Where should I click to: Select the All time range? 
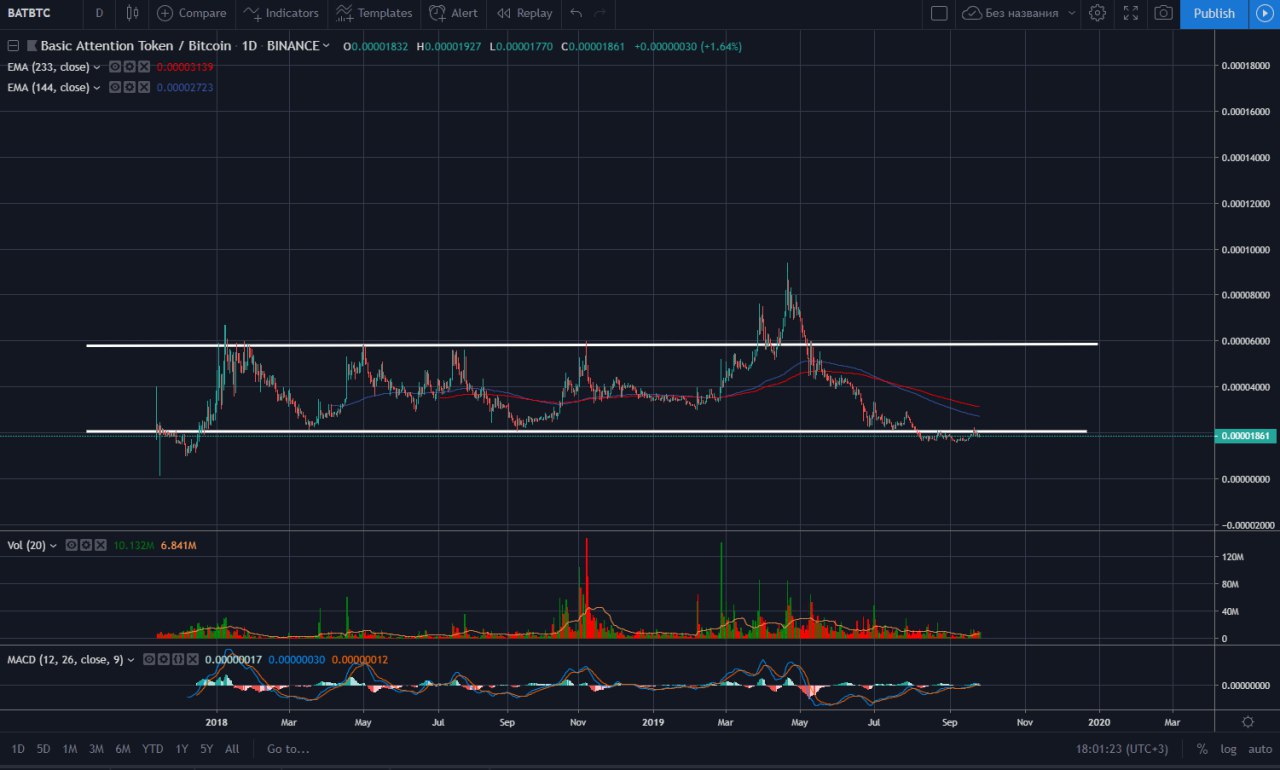coord(232,749)
